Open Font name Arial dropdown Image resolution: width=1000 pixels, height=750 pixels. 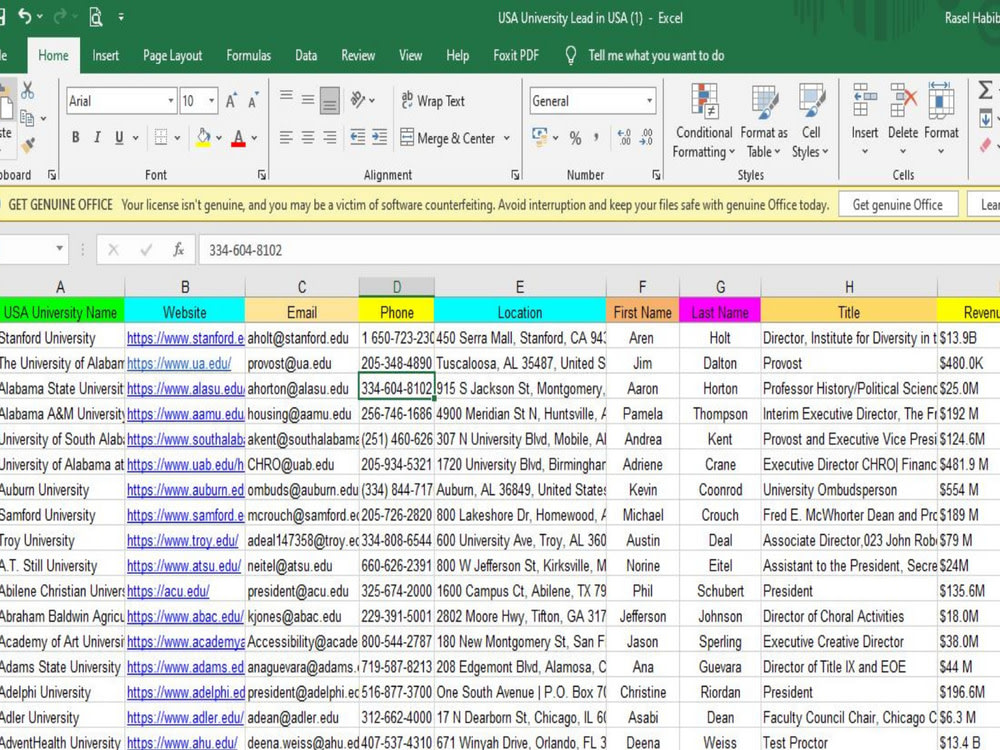(171, 101)
